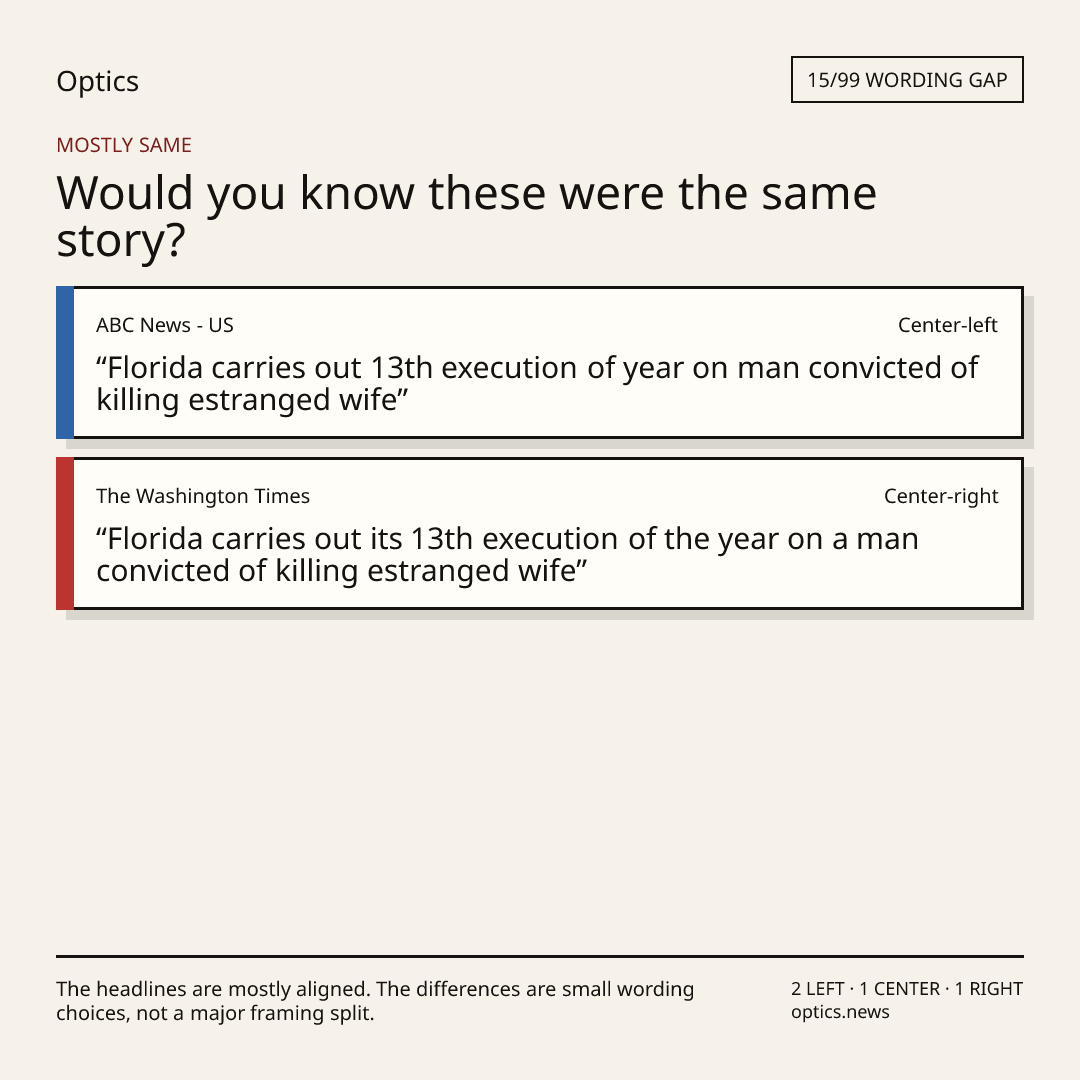Viewport: 1080px width, 1080px height.
Task: Click the Center-right bias label
Action: point(941,496)
